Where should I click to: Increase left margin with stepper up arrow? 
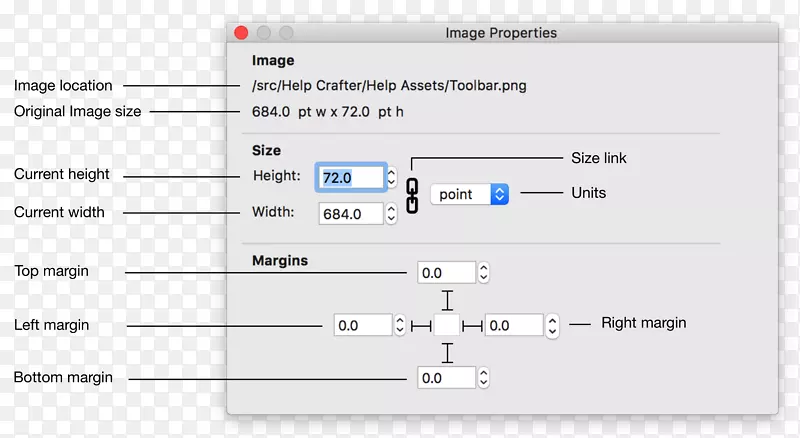(x=400, y=320)
